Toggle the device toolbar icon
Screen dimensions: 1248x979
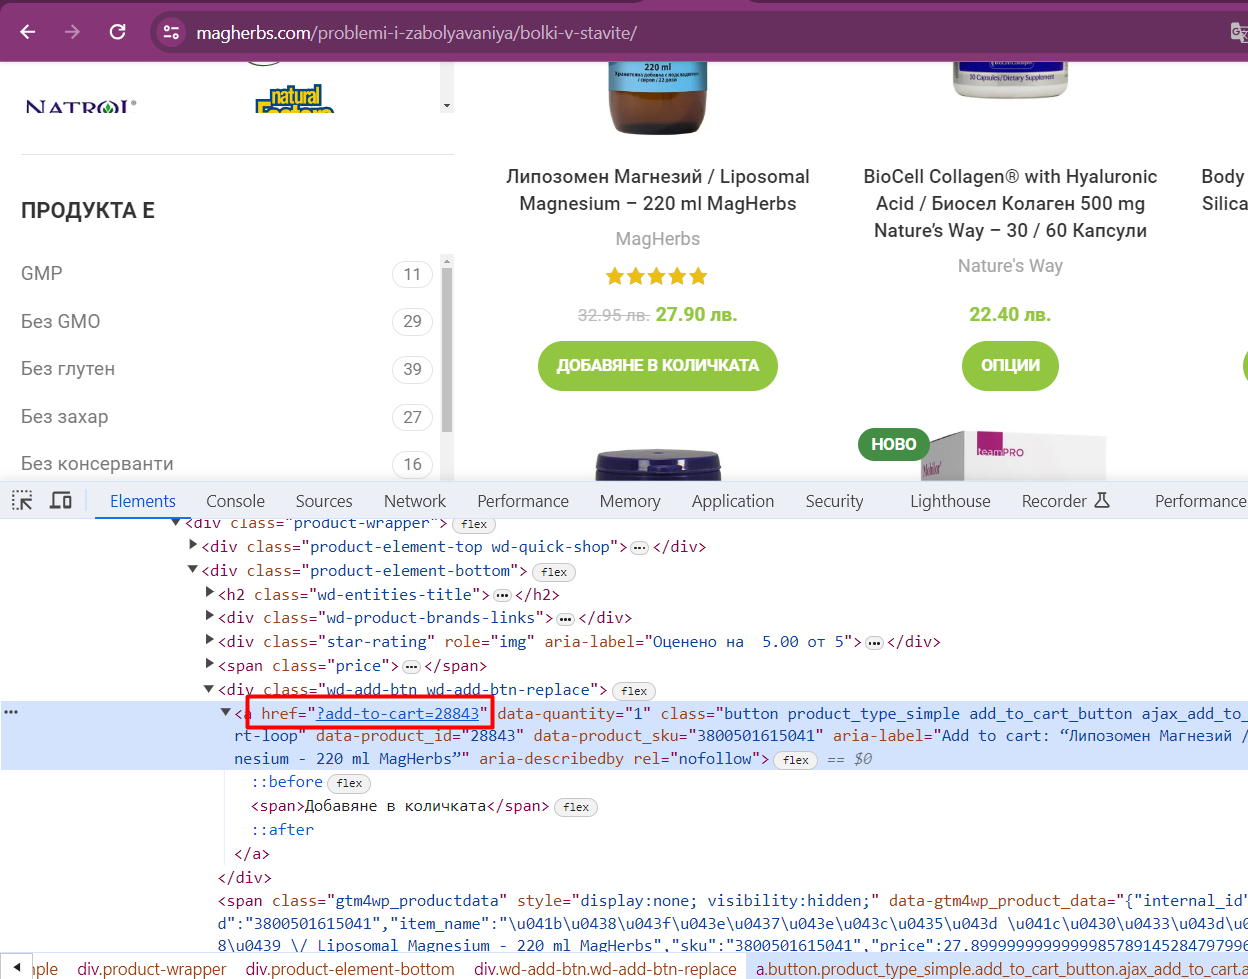(x=61, y=501)
